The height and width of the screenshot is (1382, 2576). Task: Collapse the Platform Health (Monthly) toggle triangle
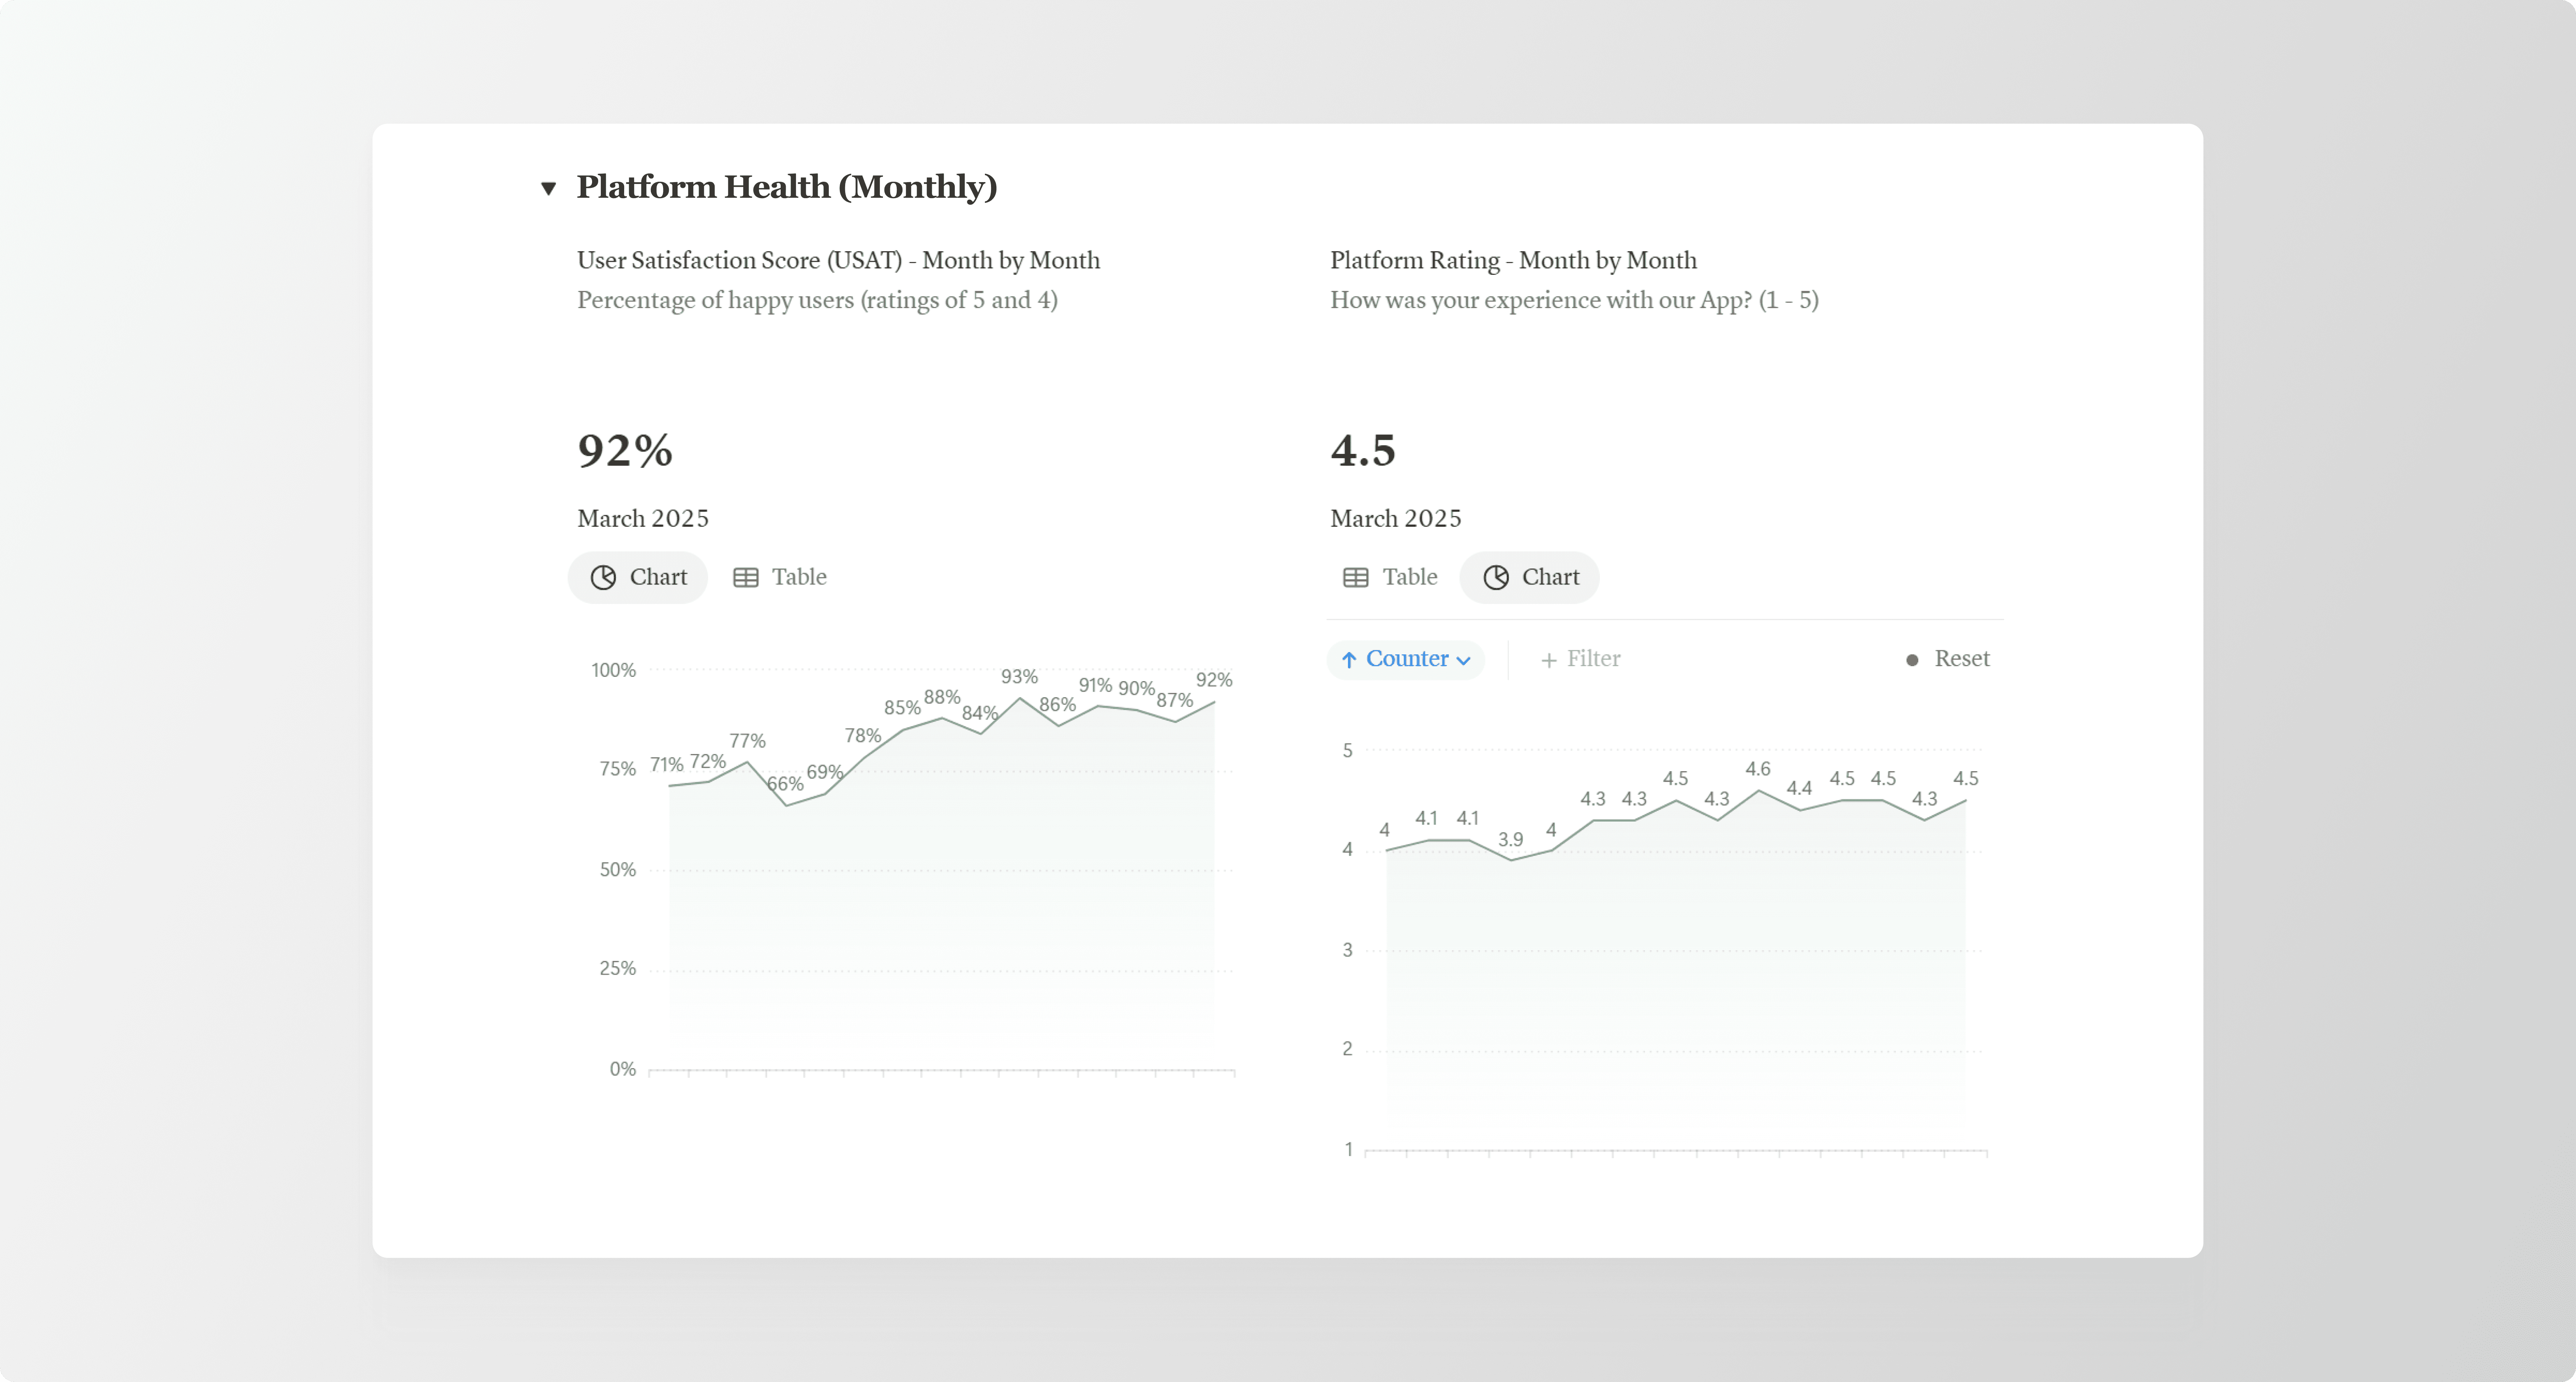click(x=548, y=188)
